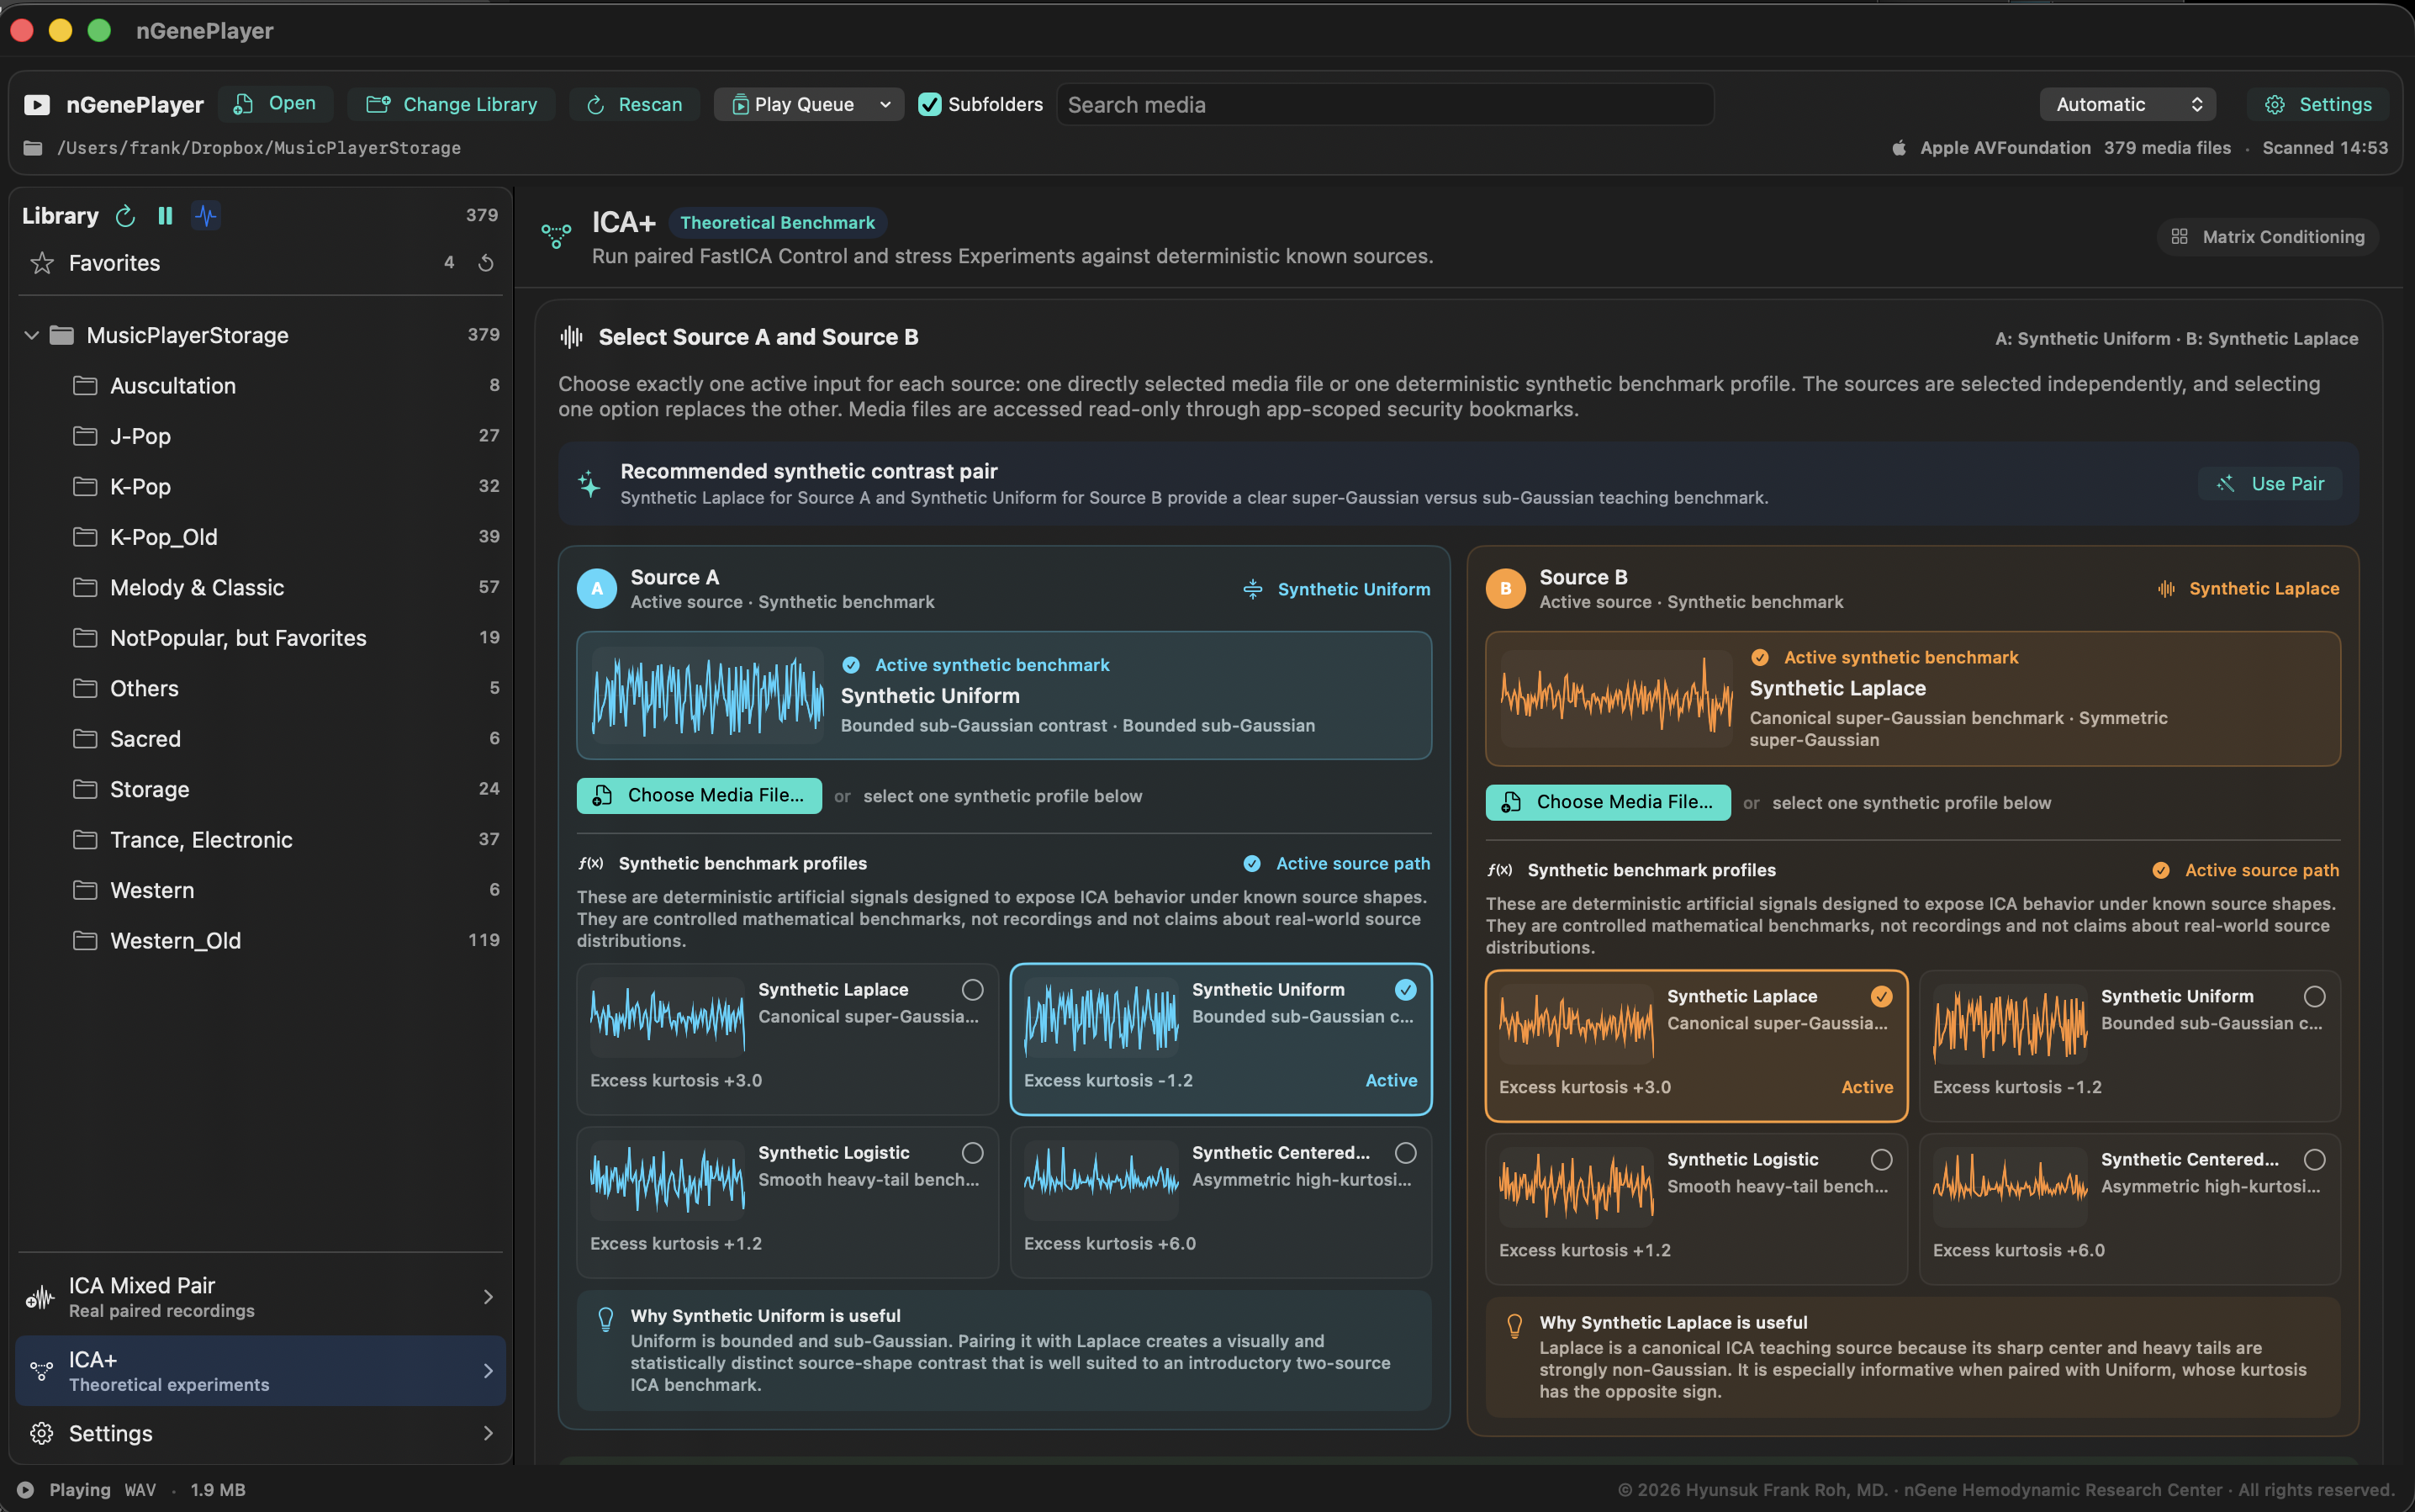This screenshot has height=1512, width=2415.
Task: Expand the ICA+ Theoretical experiments chevron
Action: [488, 1372]
